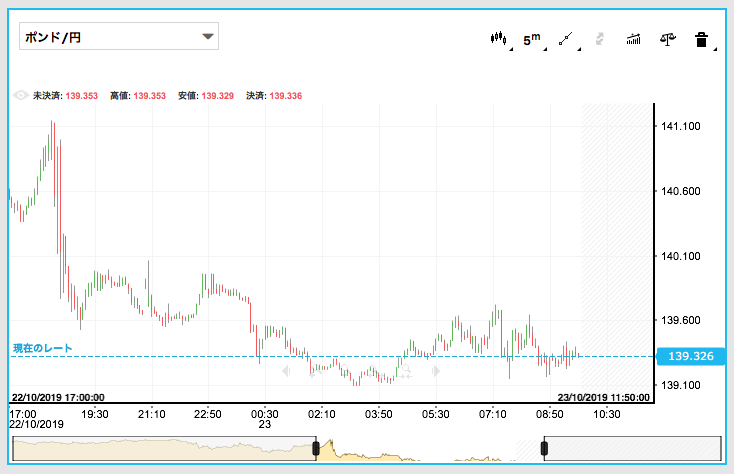Open the candlestick chart type menu
734x474 pixels.
pyautogui.click(x=499, y=39)
